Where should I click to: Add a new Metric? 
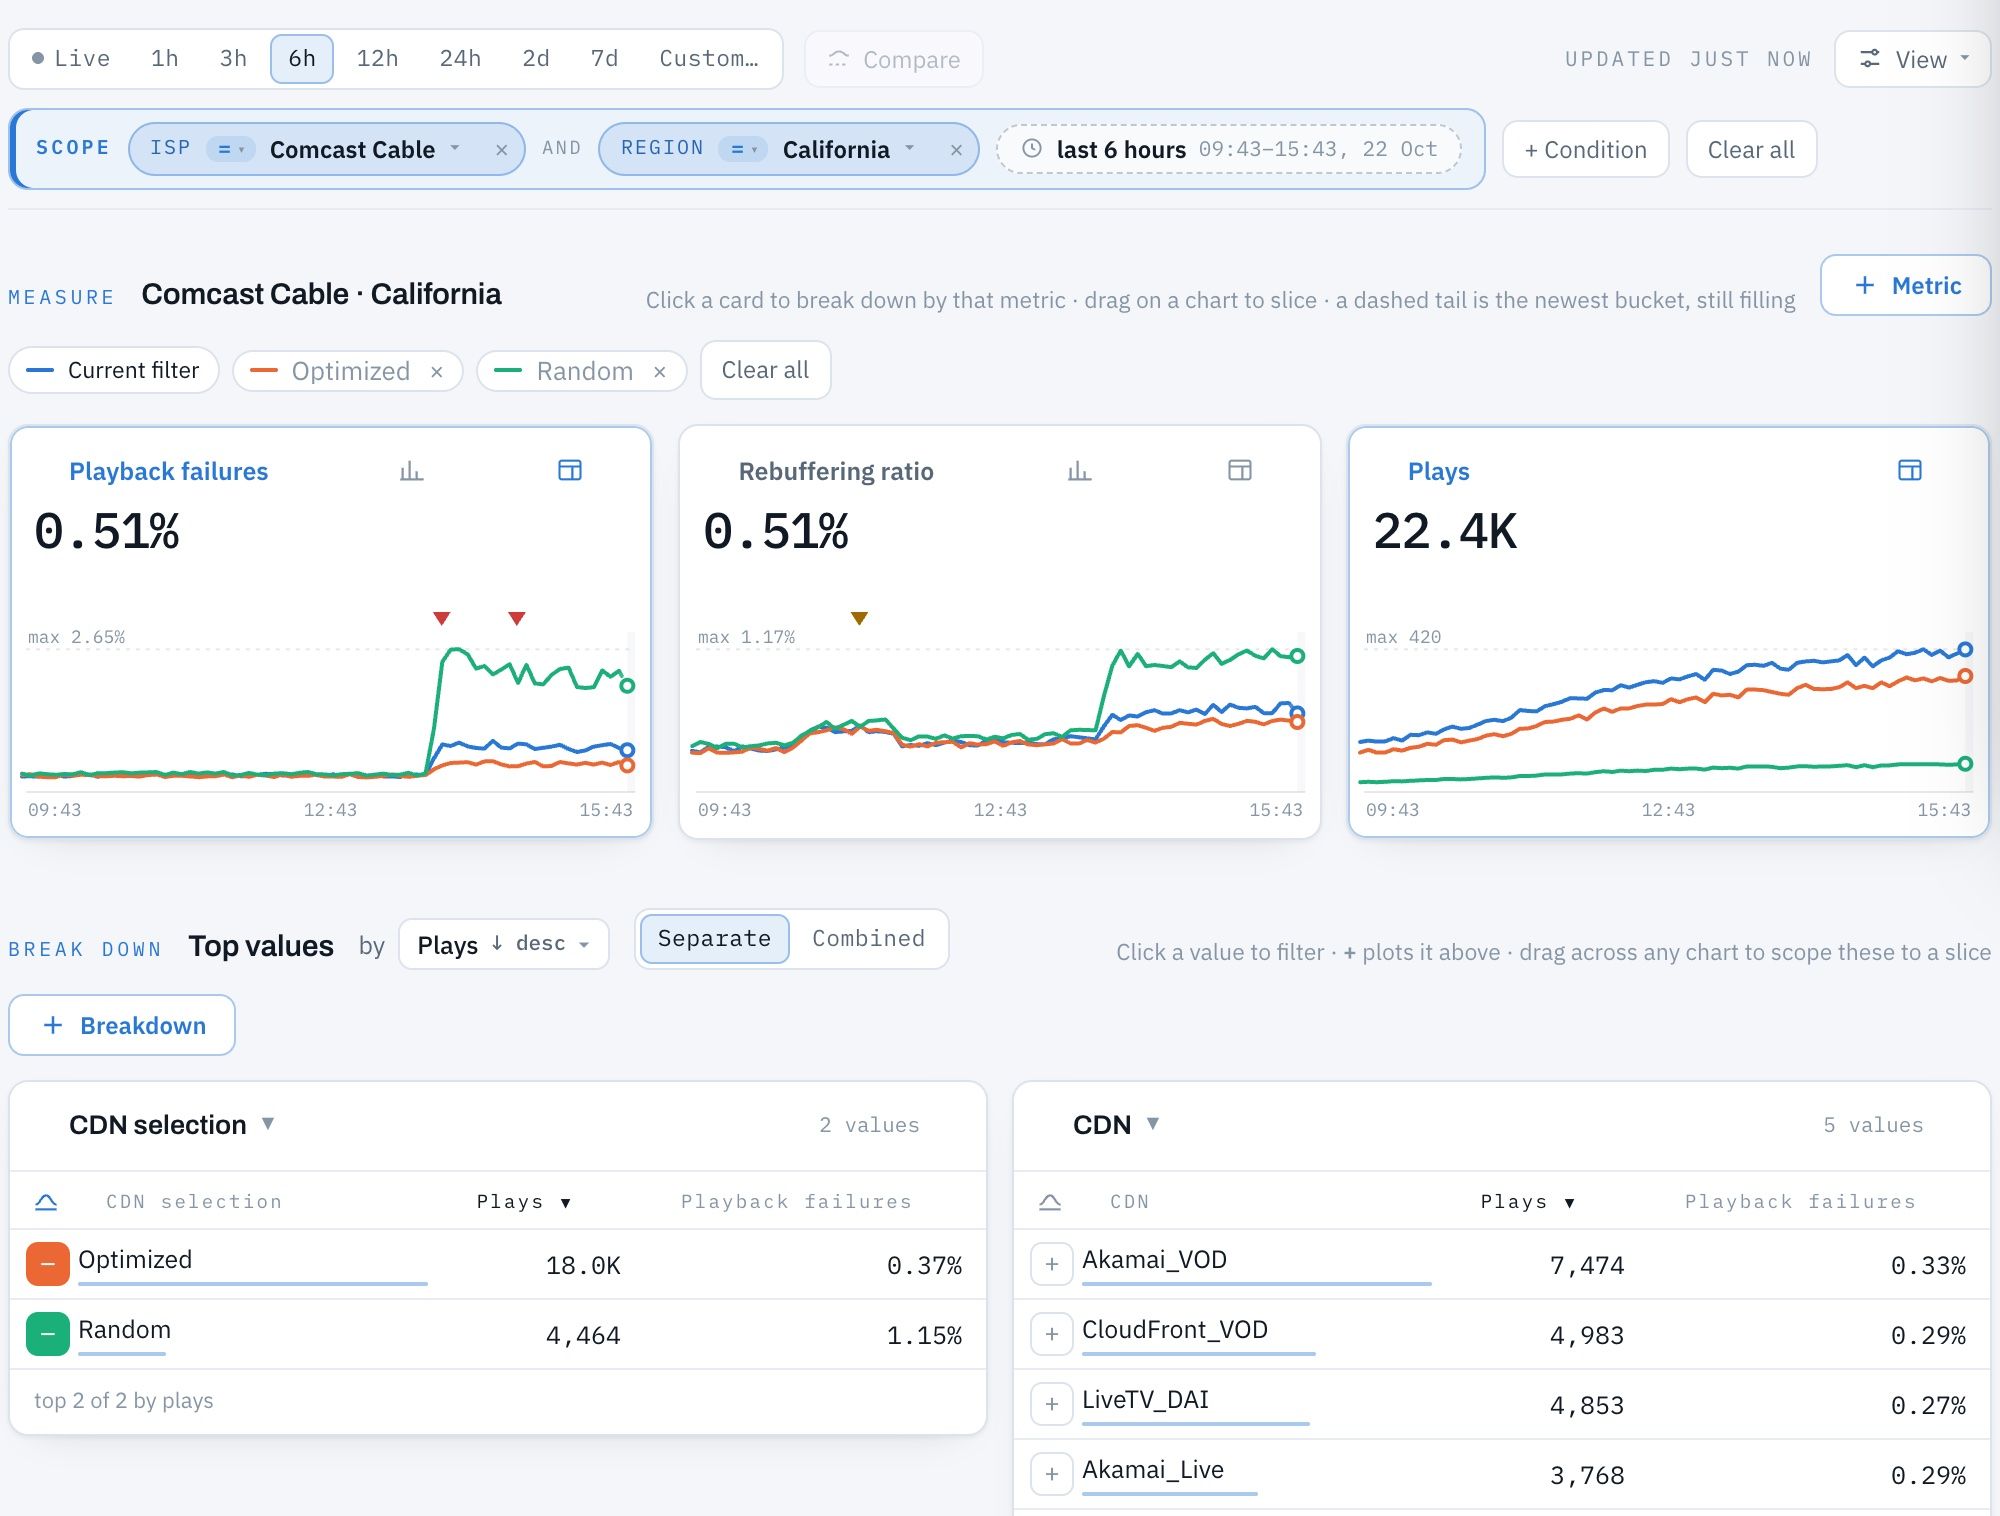[1906, 285]
